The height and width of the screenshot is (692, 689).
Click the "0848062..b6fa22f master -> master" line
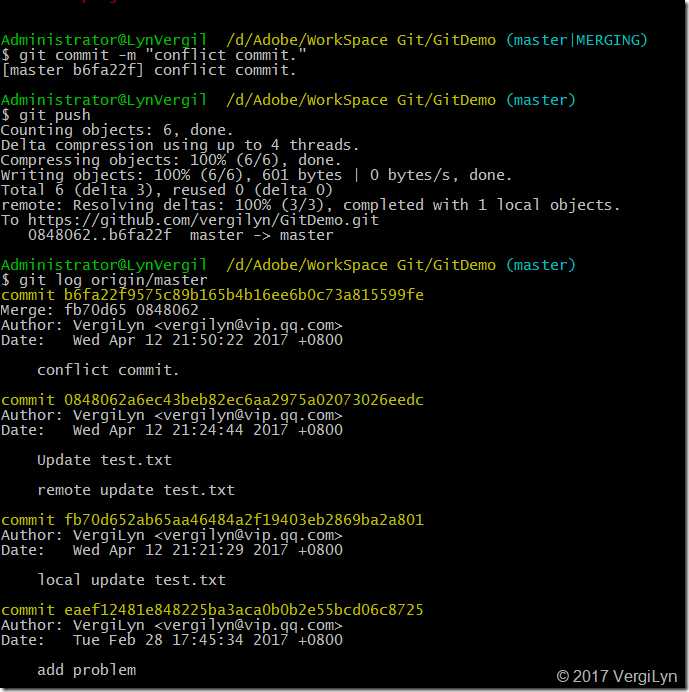[181, 235]
